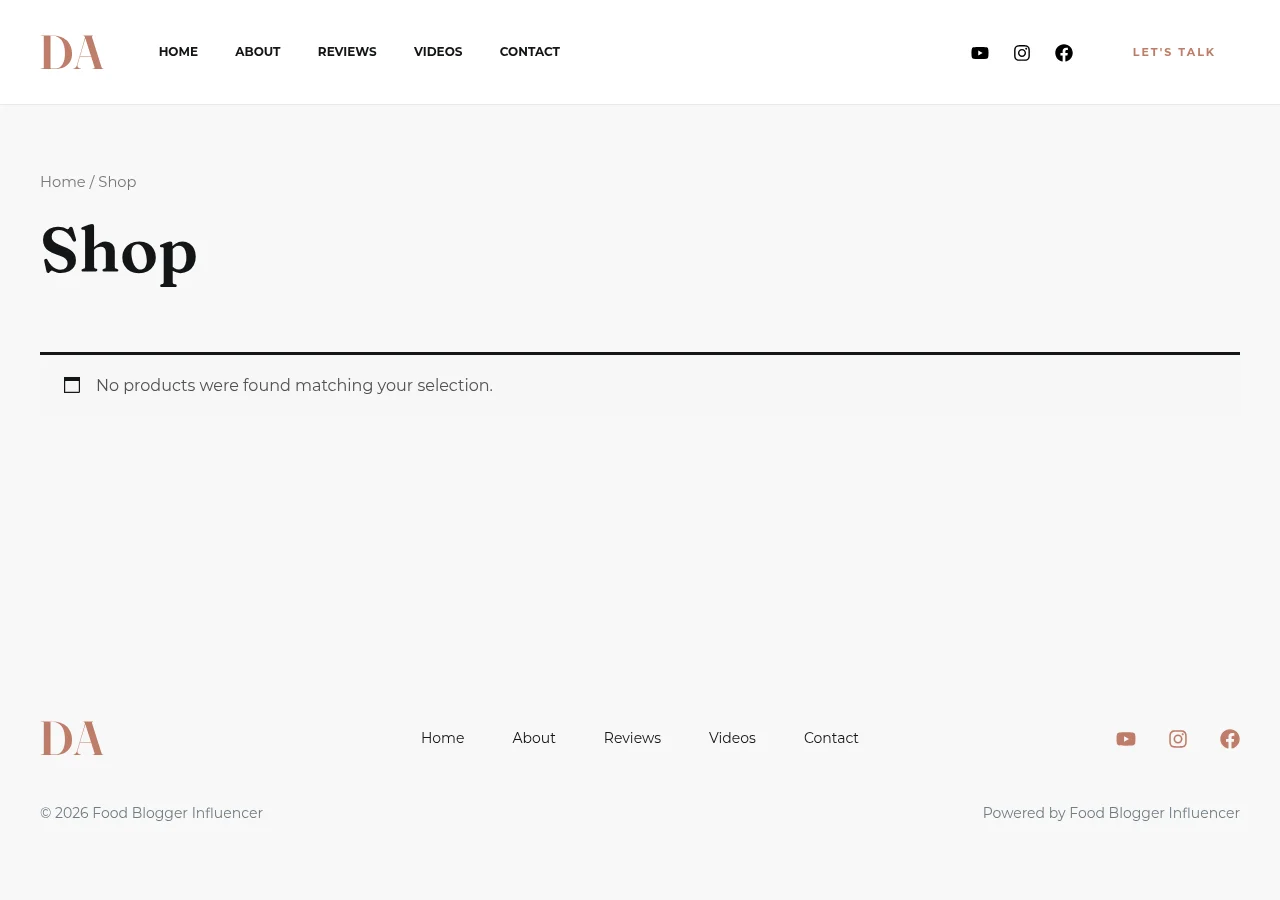This screenshot has width=1280, height=900.
Task: Open the Facebook icon in the header
Action: tap(1064, 53)
